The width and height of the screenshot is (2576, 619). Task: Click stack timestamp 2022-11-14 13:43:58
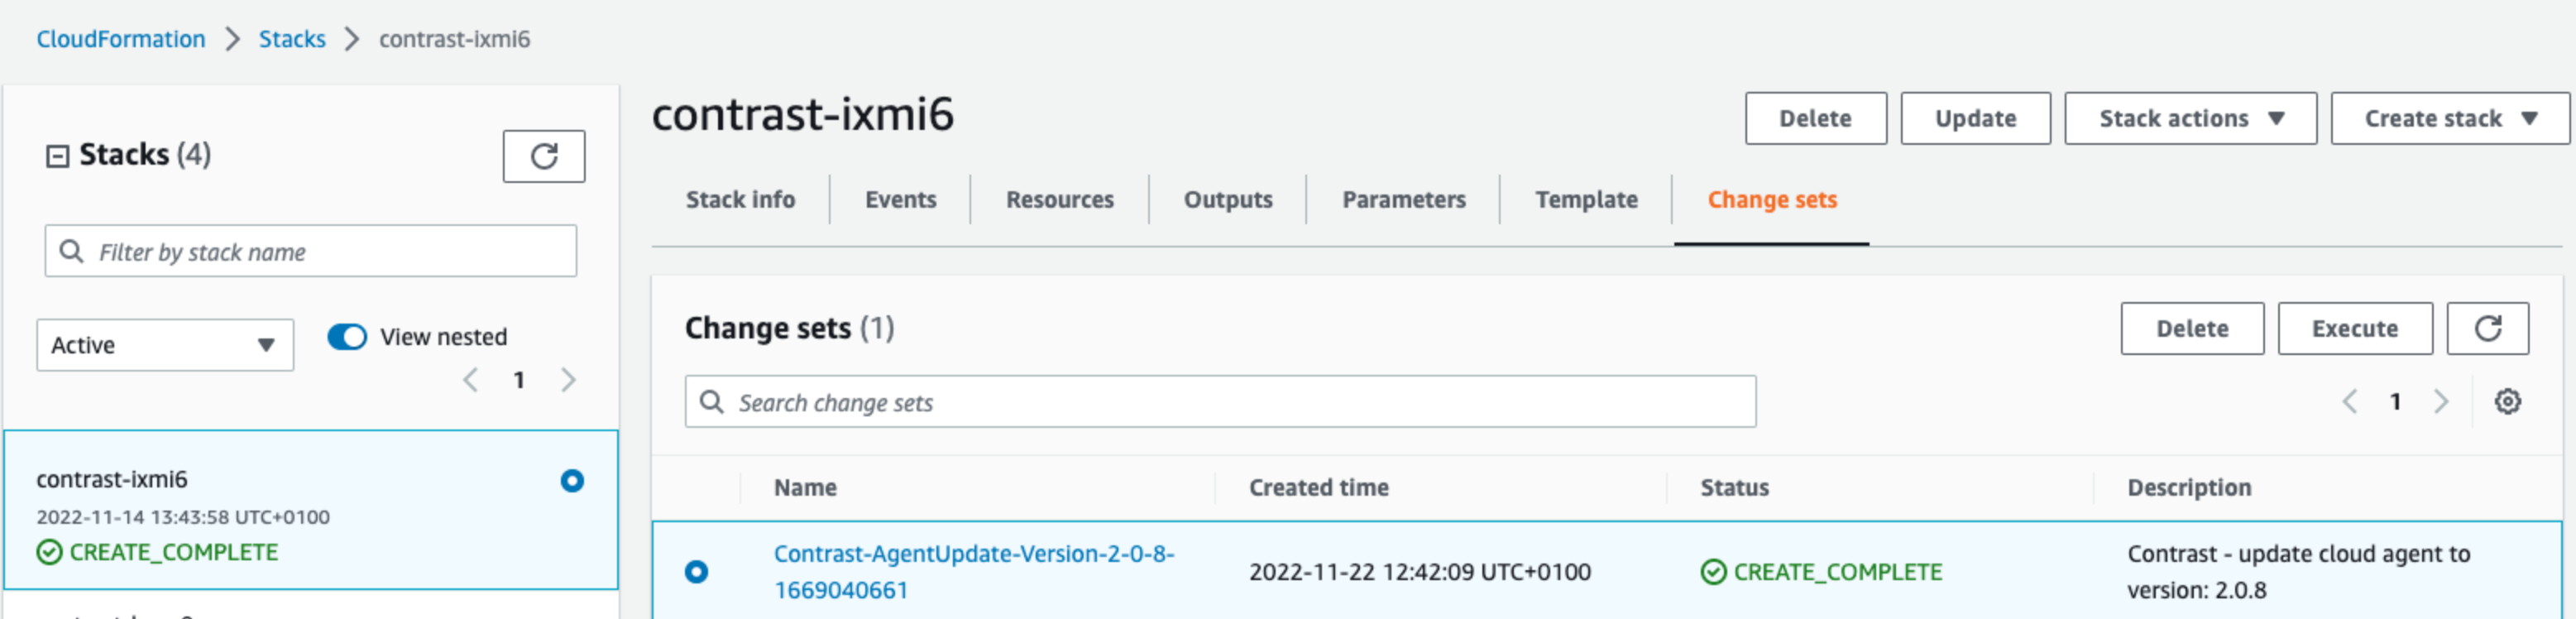click(x=183, y=517)
